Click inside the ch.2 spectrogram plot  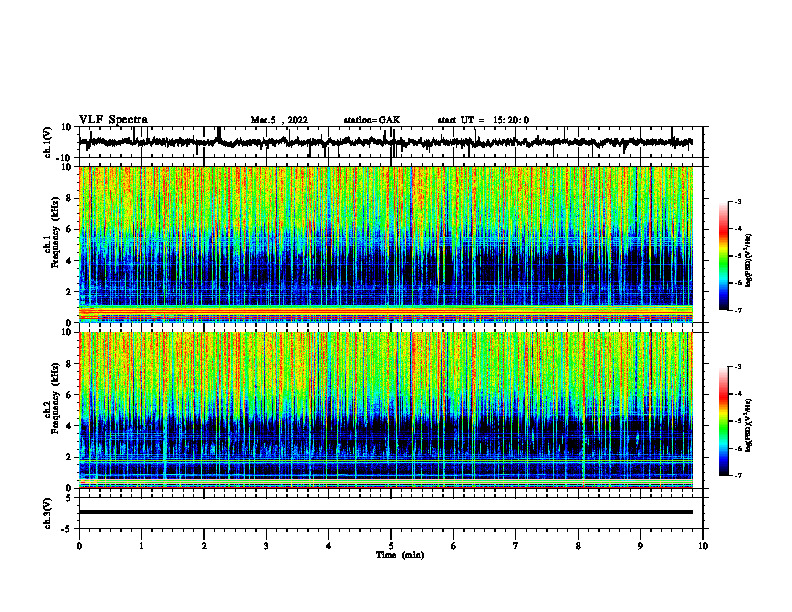click(386, 410)
